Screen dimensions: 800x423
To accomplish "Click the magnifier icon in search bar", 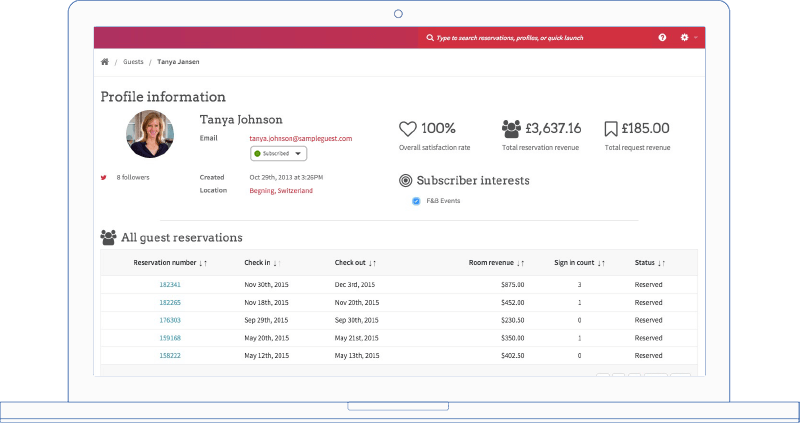I will click(430, 38).
